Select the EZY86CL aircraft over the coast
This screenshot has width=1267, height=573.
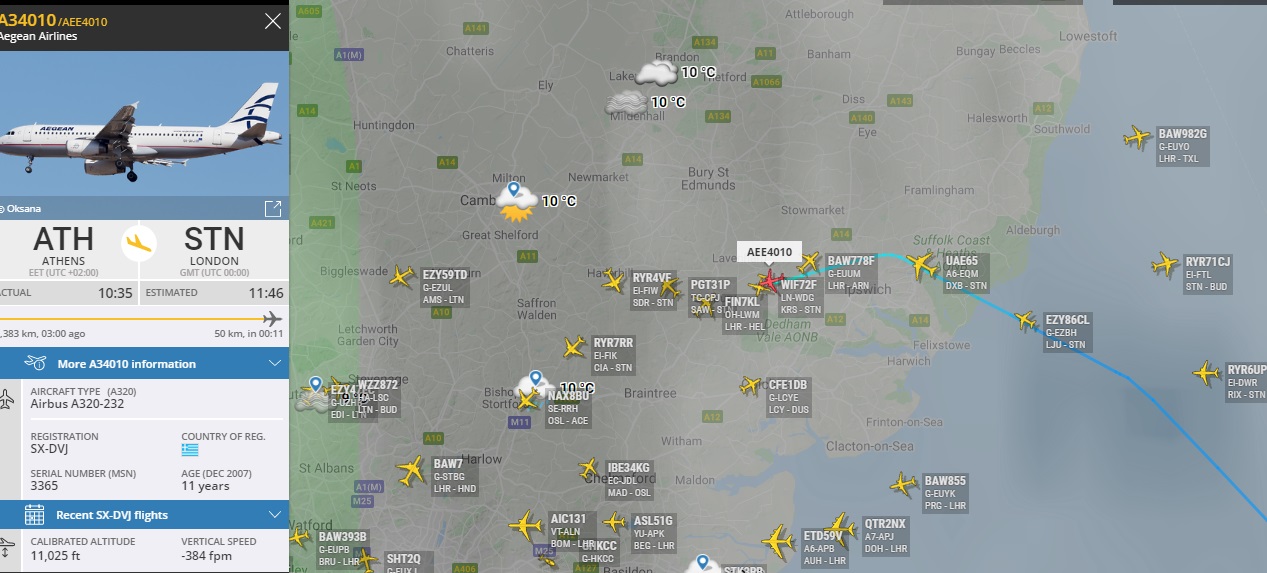click(x=1026, y=321)
